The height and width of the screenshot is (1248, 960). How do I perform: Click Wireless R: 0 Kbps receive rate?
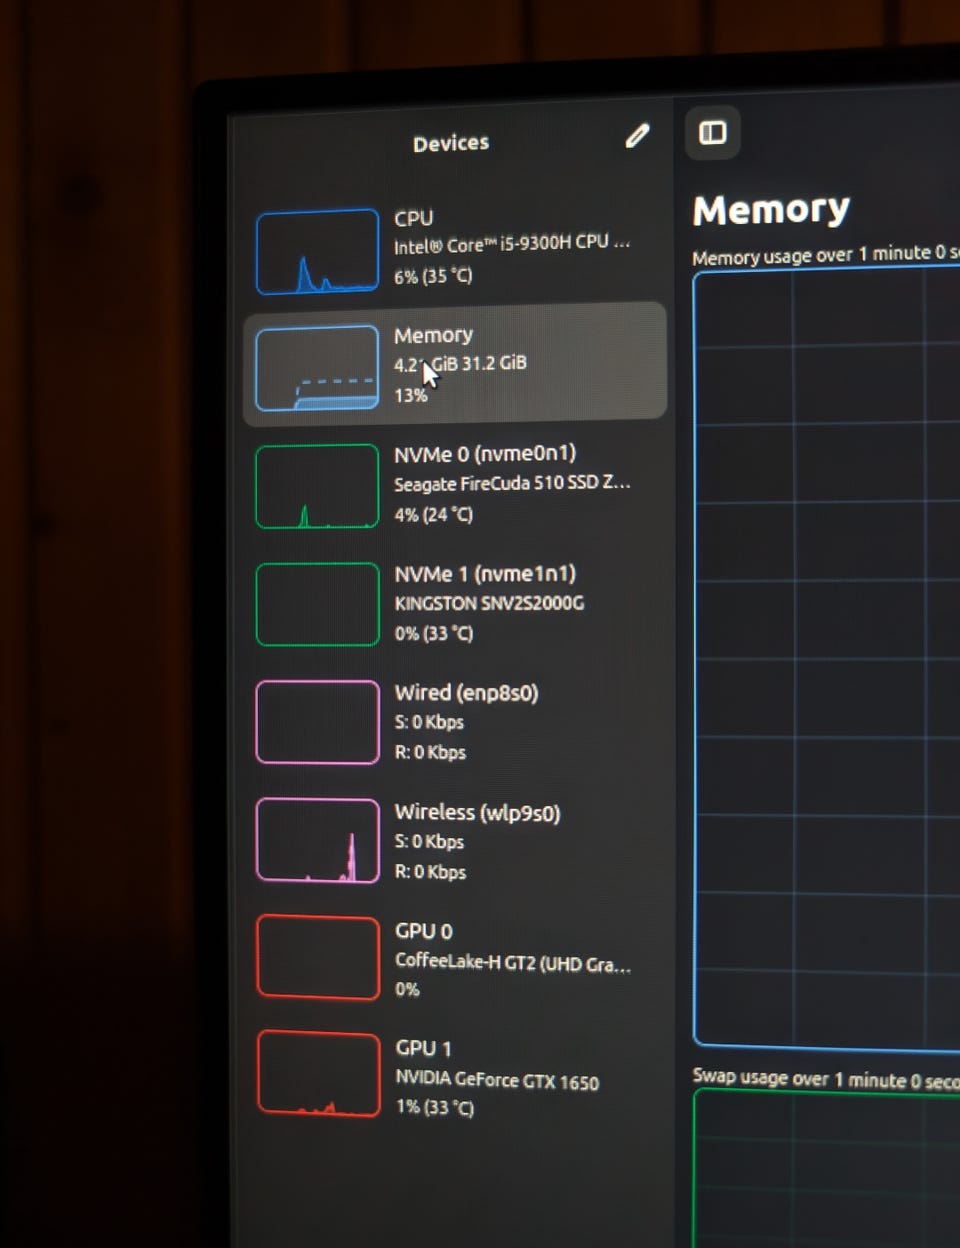click(430, 872)
